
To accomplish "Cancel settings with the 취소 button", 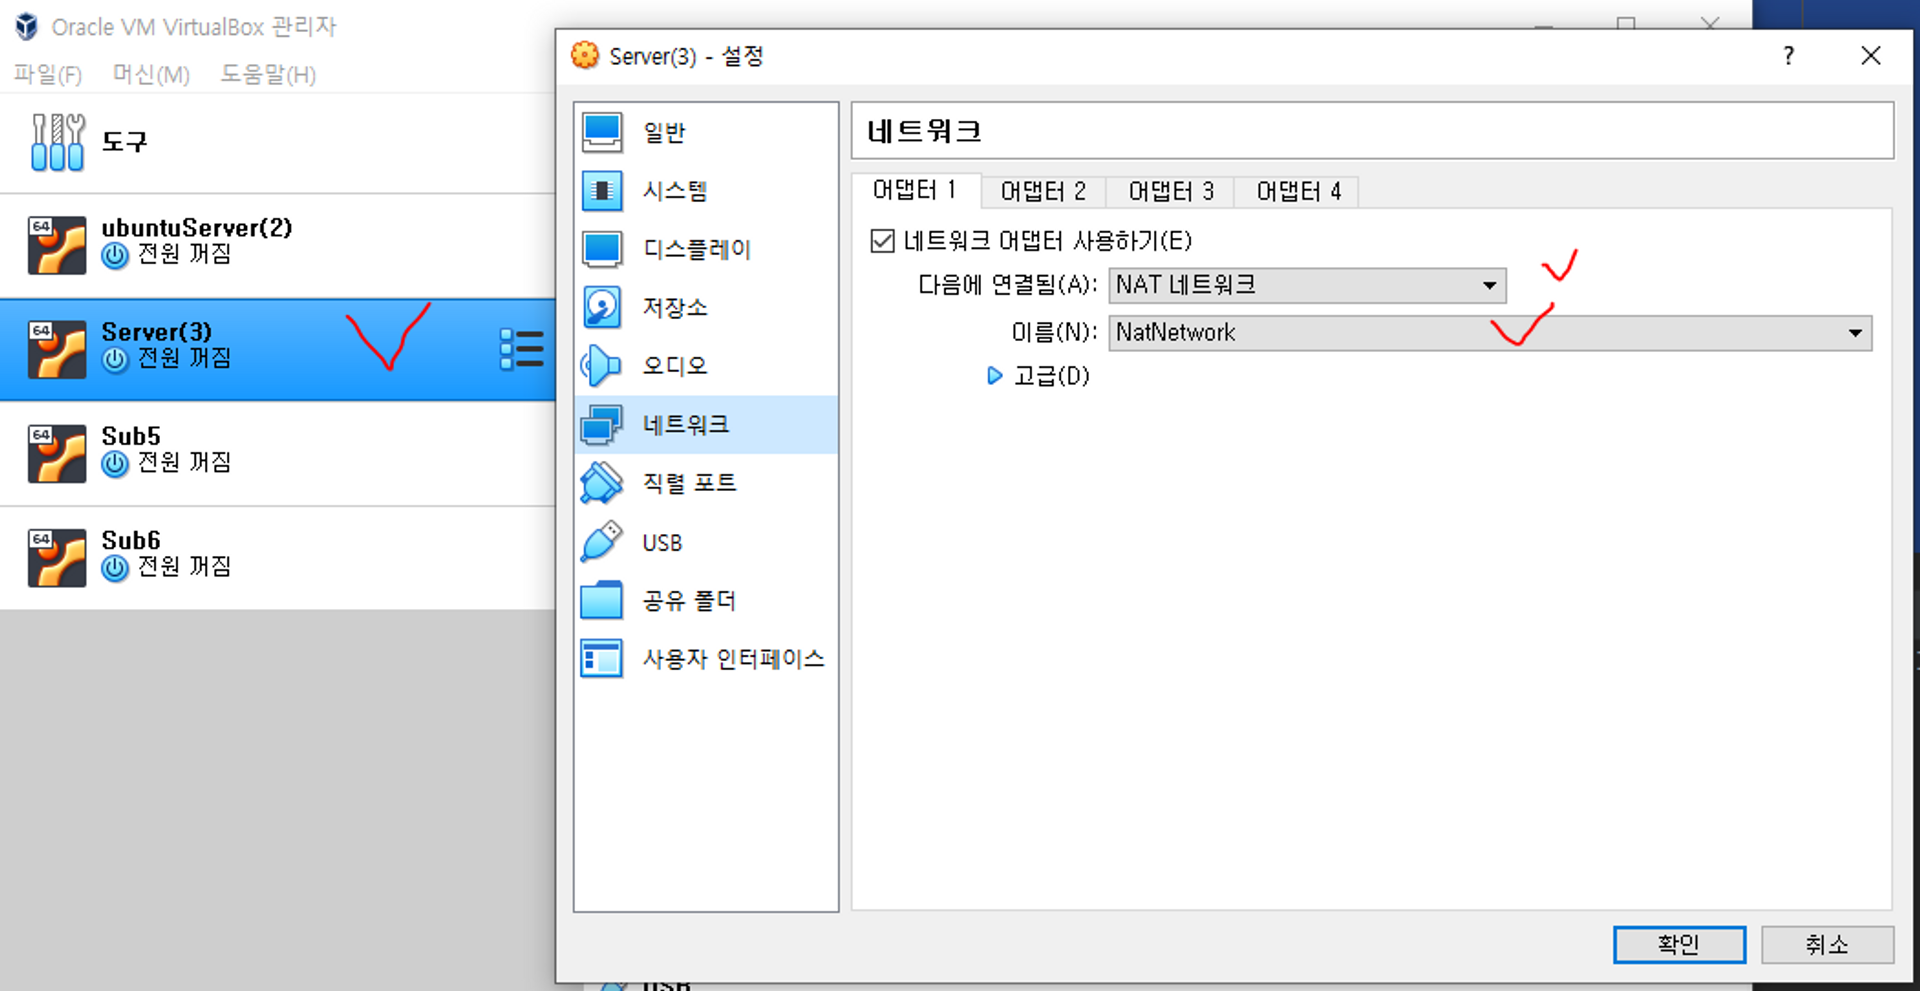I will (1827, 944).
